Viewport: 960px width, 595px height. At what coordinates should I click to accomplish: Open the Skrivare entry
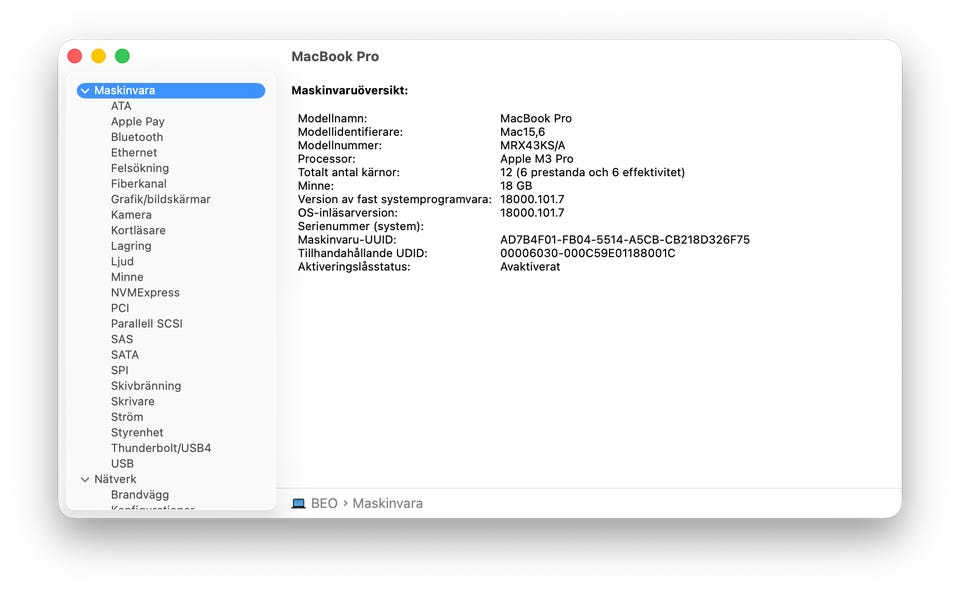point(132,402)
